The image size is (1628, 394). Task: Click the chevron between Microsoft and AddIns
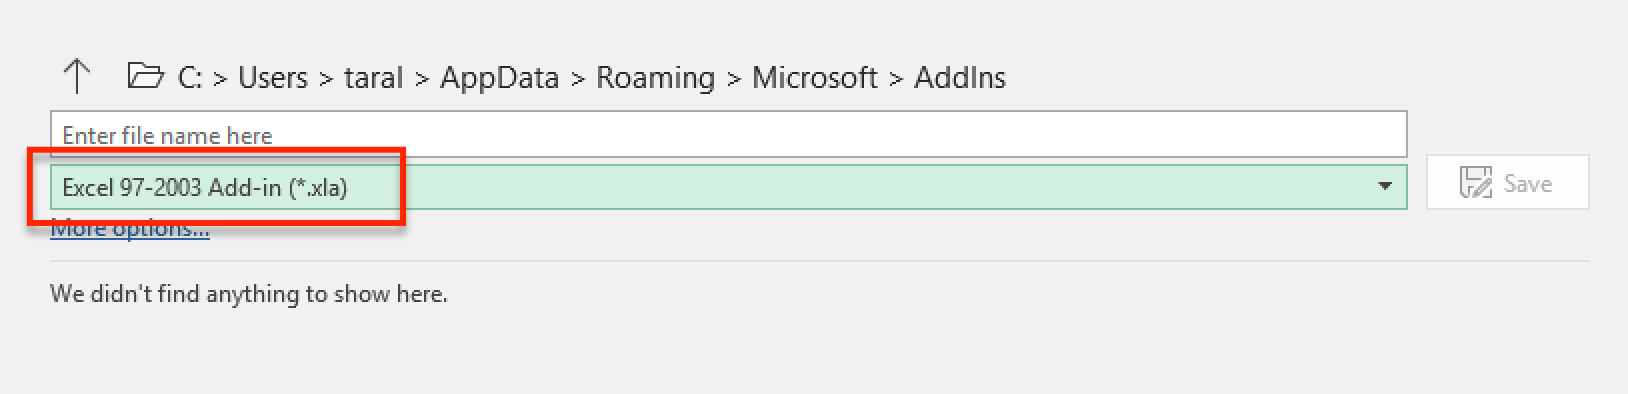(x=896, y=79)
